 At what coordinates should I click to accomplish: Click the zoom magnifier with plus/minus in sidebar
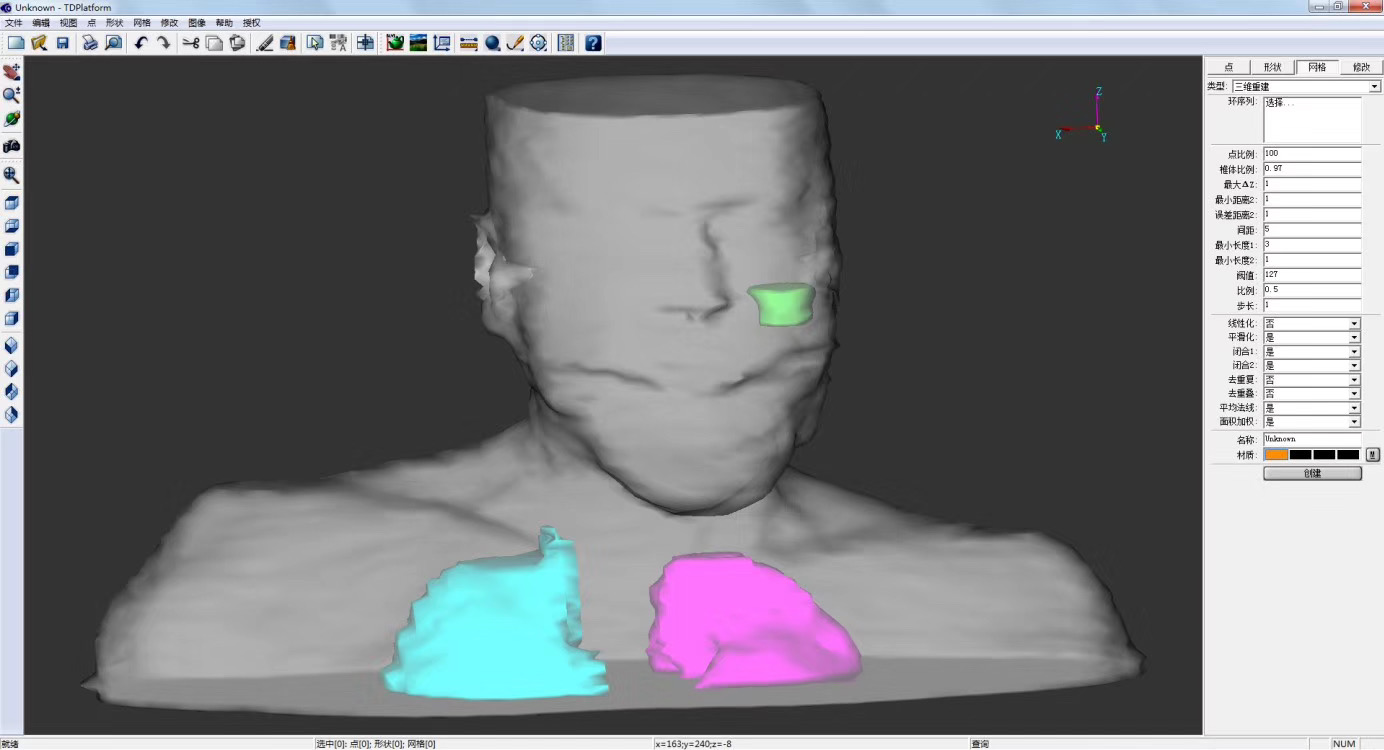12,95
